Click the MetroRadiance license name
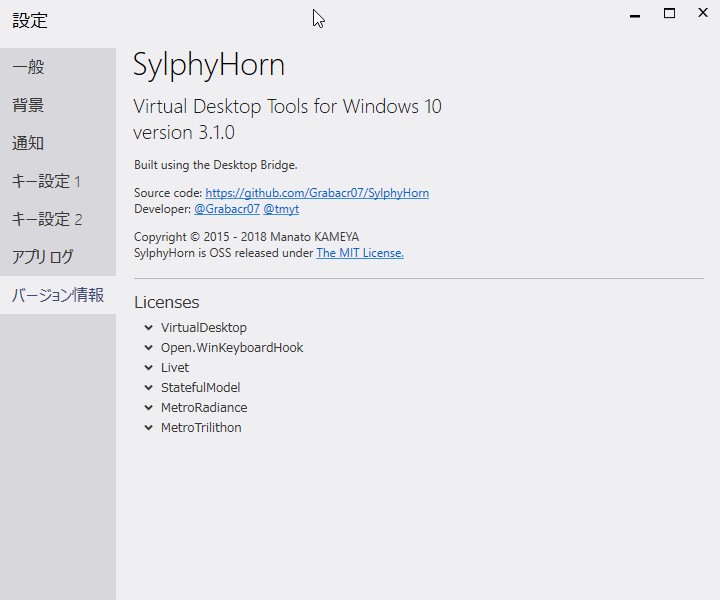This screenshot has height=600, width=720. tap(204, 408)
